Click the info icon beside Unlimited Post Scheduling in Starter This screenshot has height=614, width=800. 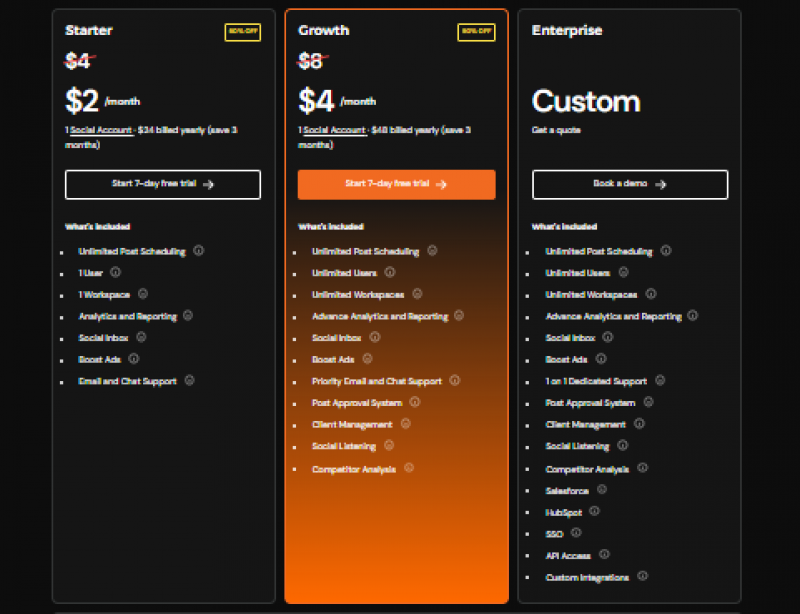199,251
